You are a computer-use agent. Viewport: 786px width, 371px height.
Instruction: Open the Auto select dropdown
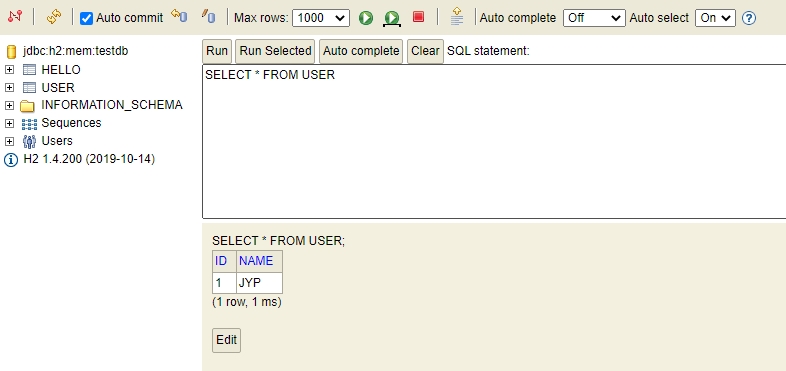(x=715, y=18)
